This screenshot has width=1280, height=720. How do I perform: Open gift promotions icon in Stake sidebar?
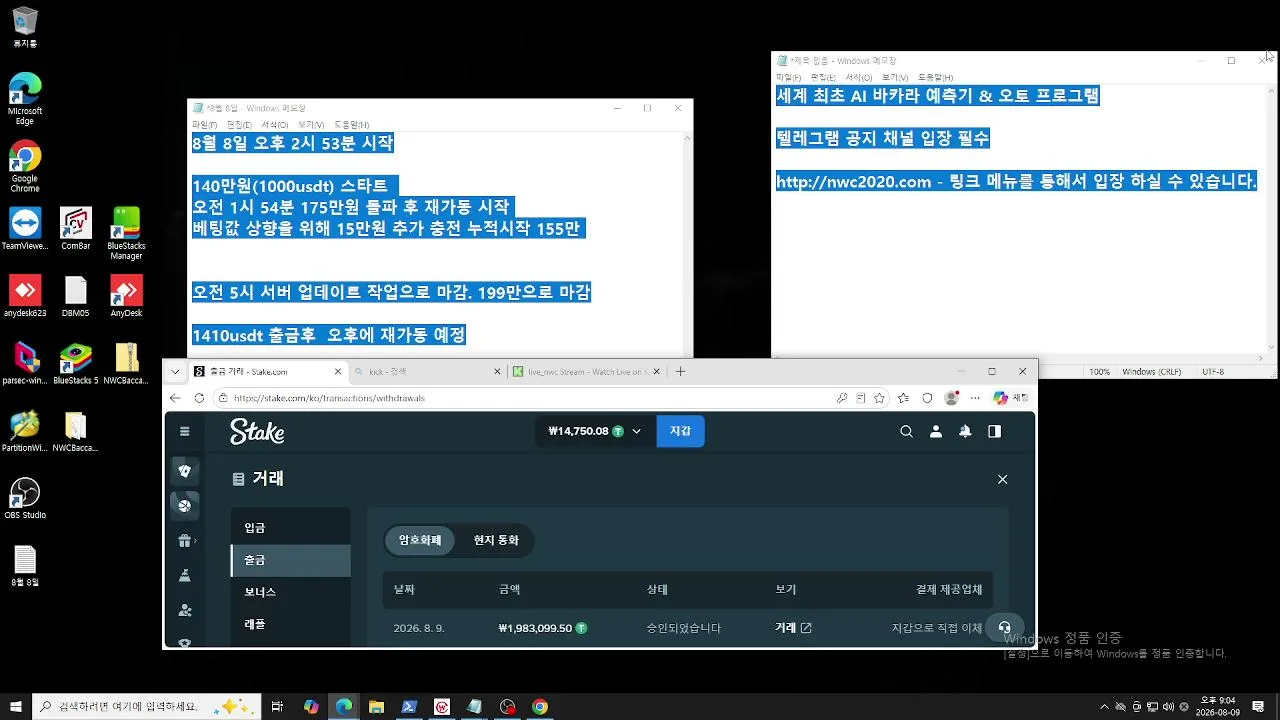coord(184,541)
